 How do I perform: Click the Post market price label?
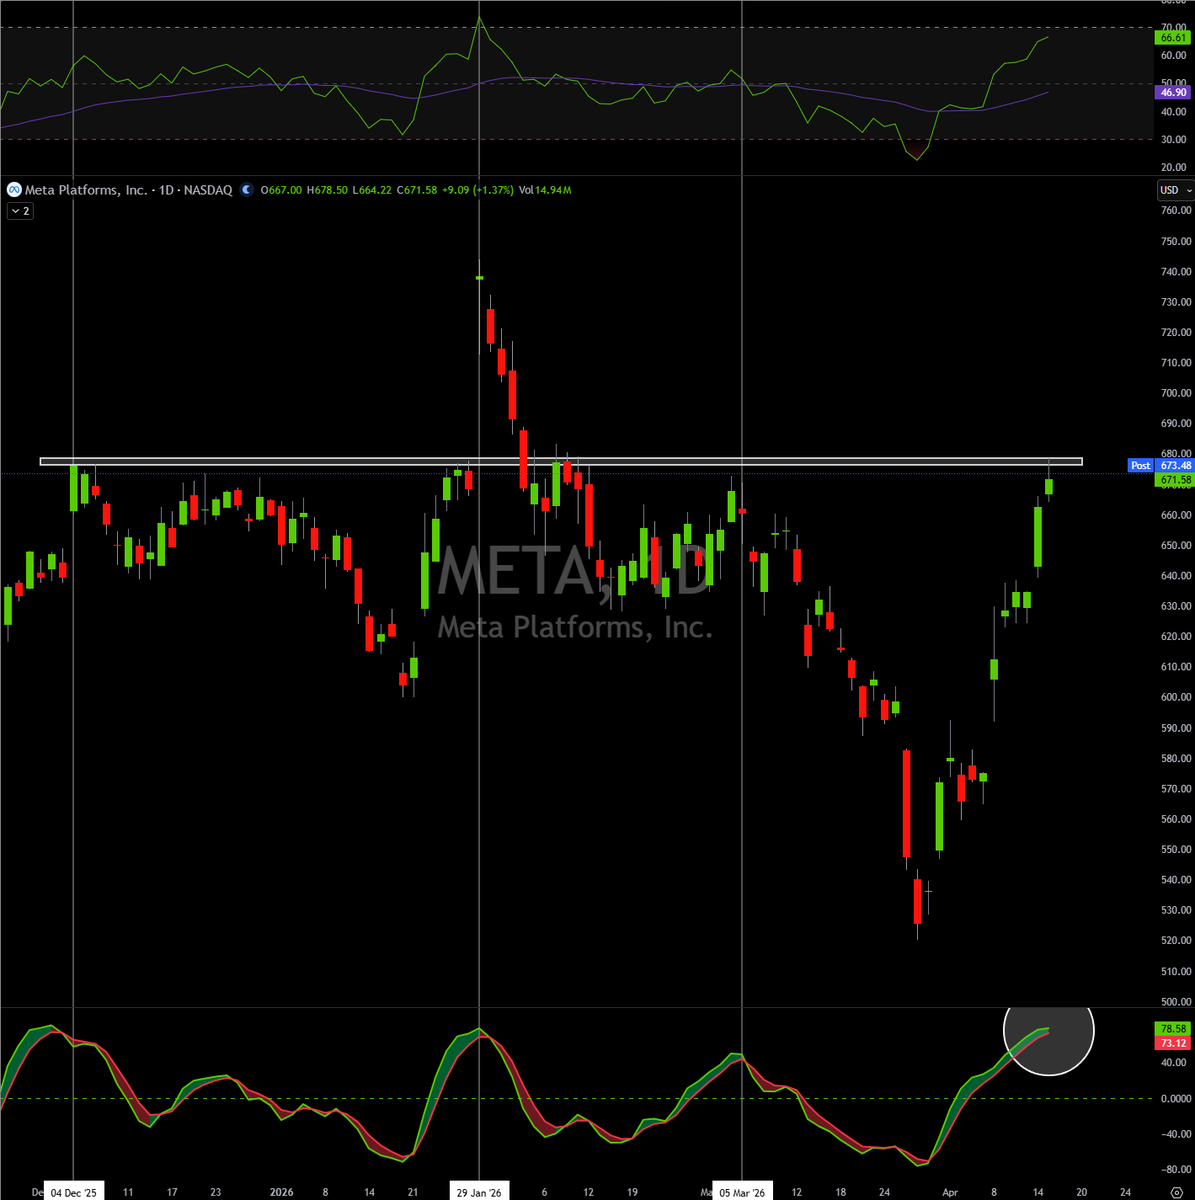(1140, 465)
